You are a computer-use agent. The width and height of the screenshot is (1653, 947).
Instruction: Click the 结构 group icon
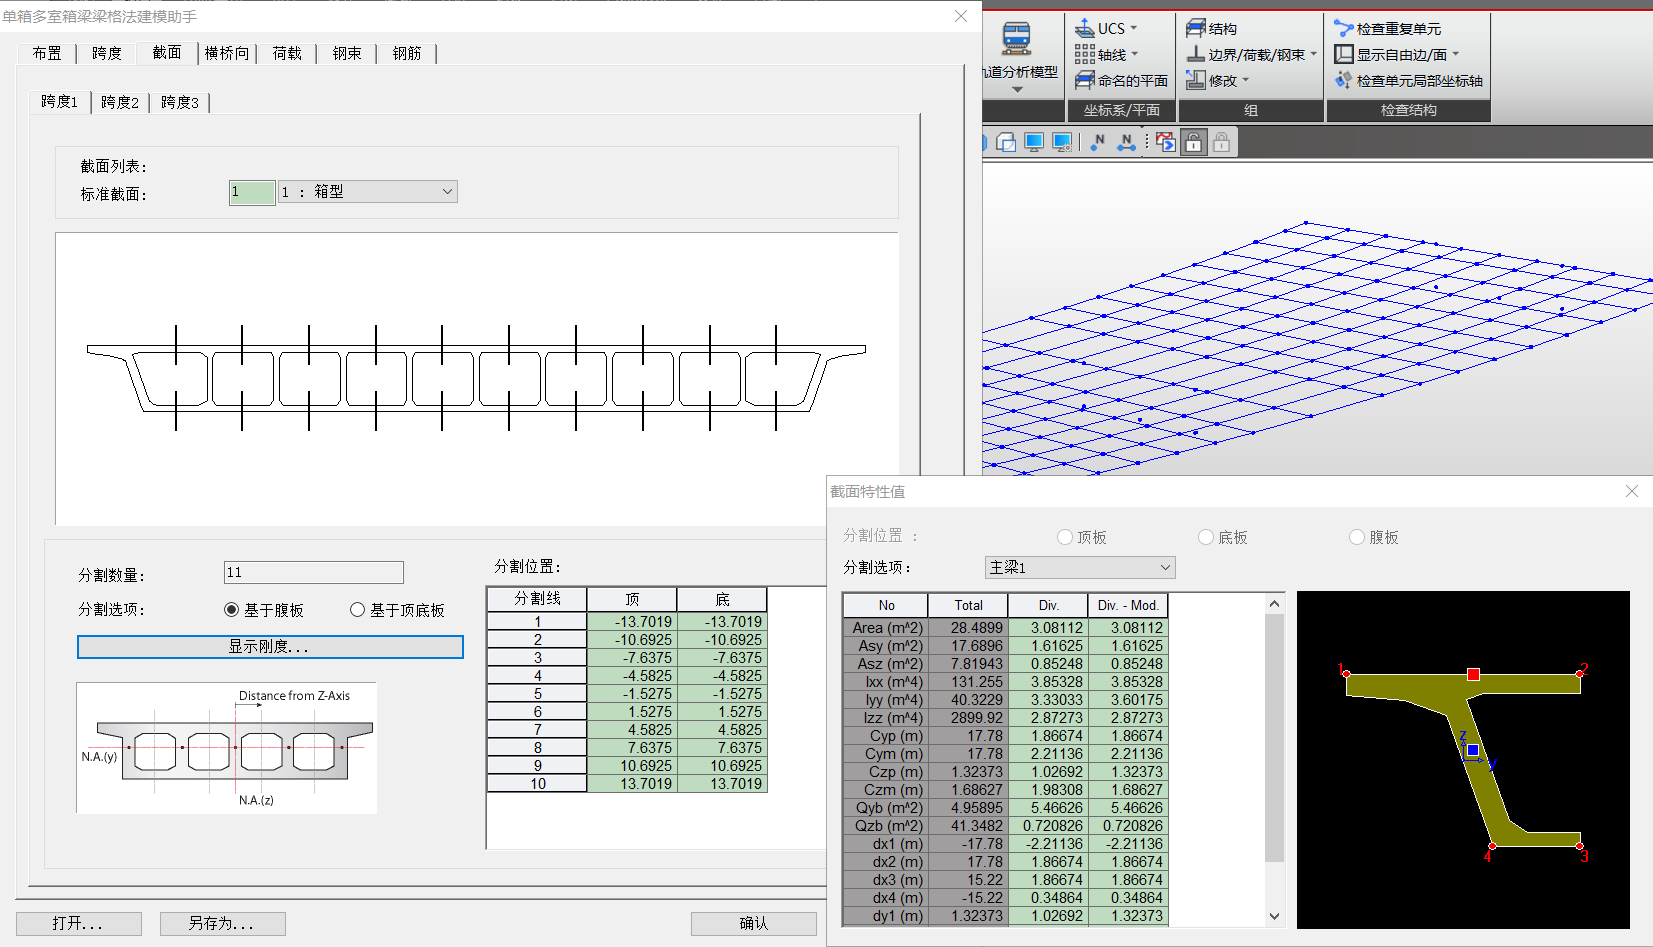coord(1196,28)
